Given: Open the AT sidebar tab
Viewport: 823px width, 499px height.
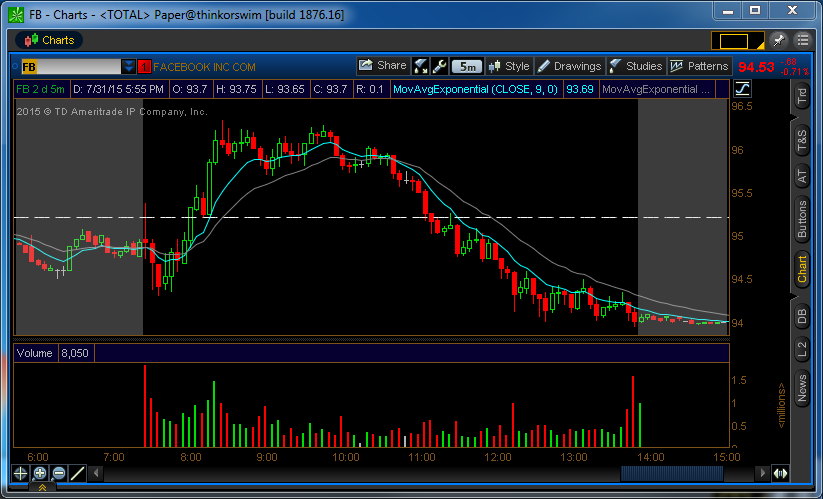Looking at the screenshot, I should 801,176.
